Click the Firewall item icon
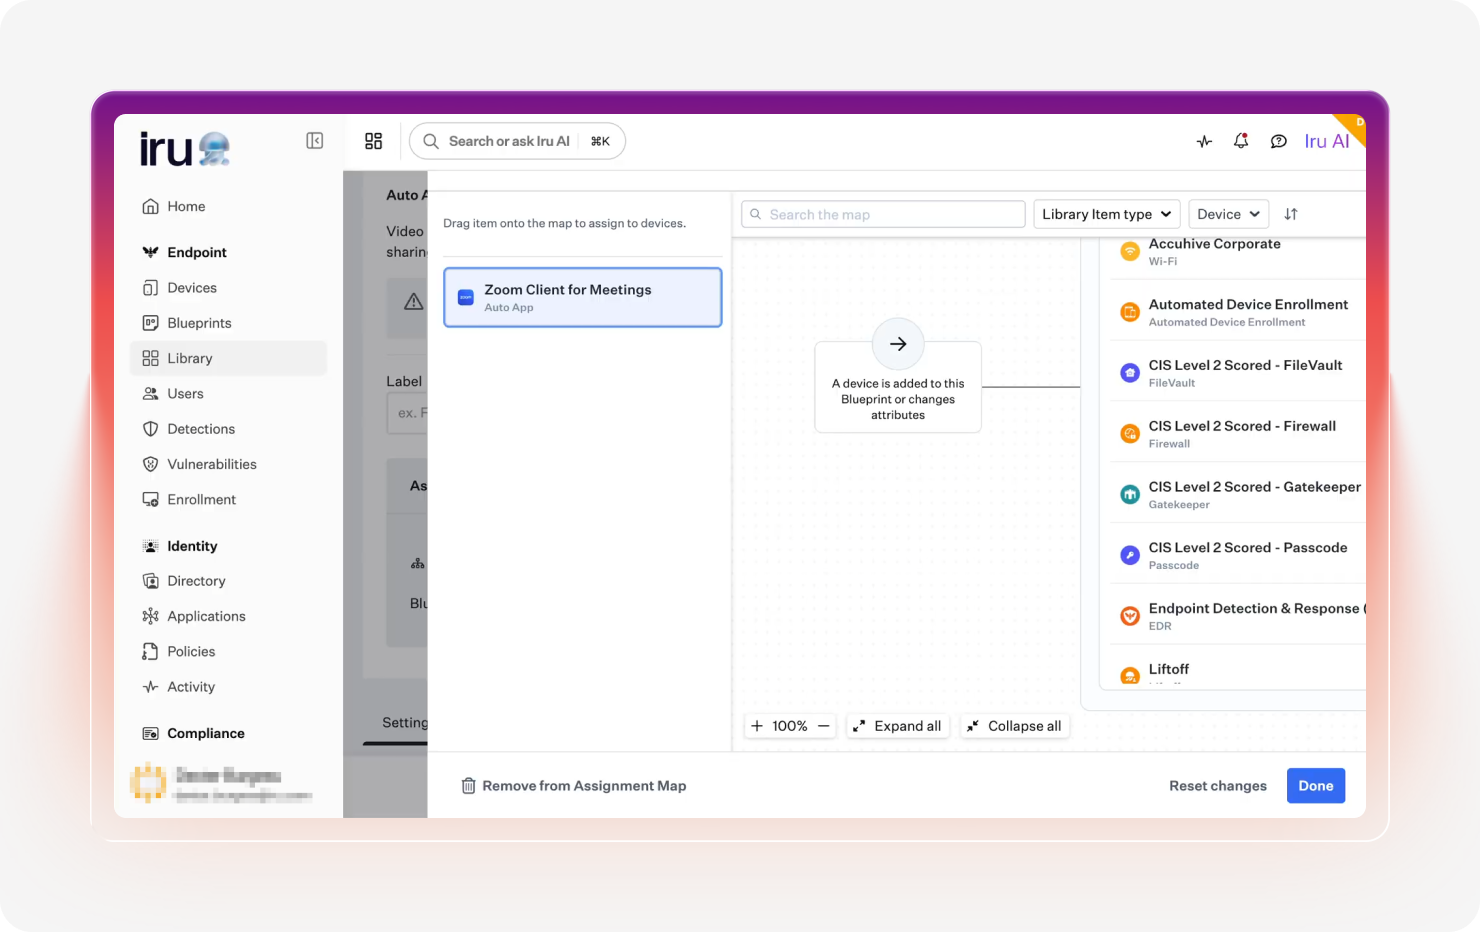This screenshot has width=1480, height=932. [1130, 434]
